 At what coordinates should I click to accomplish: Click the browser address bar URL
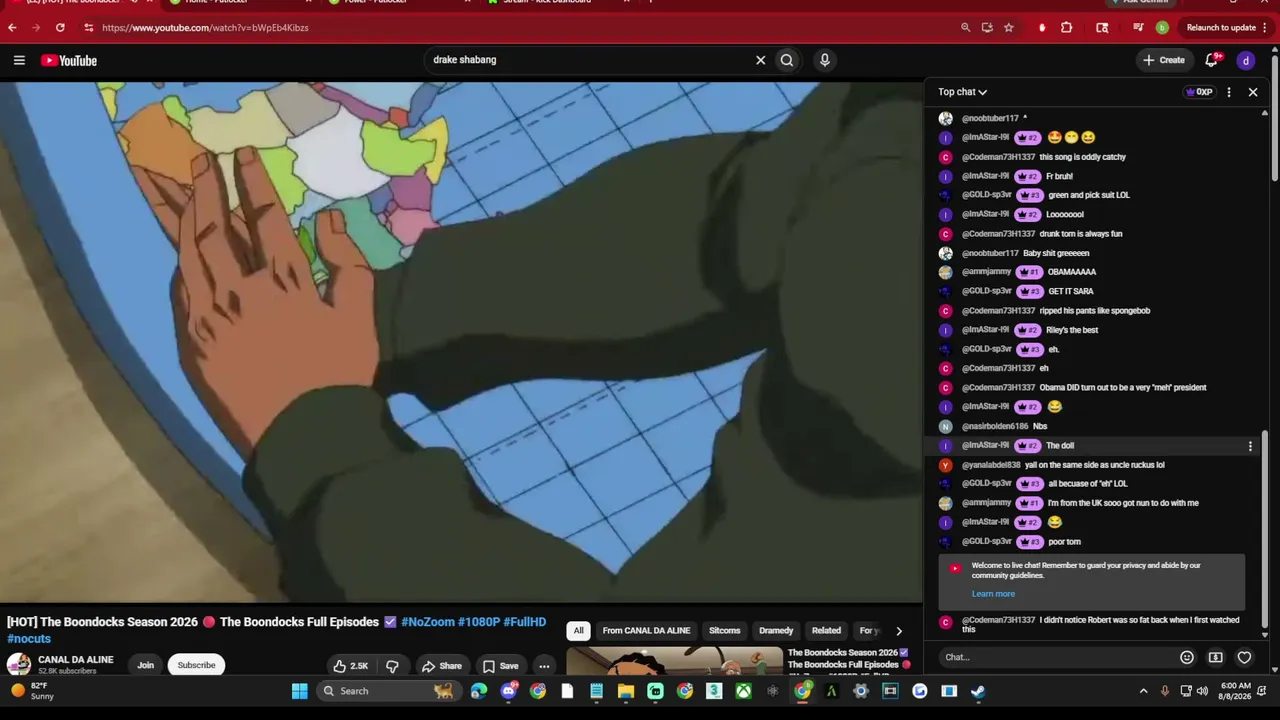tap(205, 28)
